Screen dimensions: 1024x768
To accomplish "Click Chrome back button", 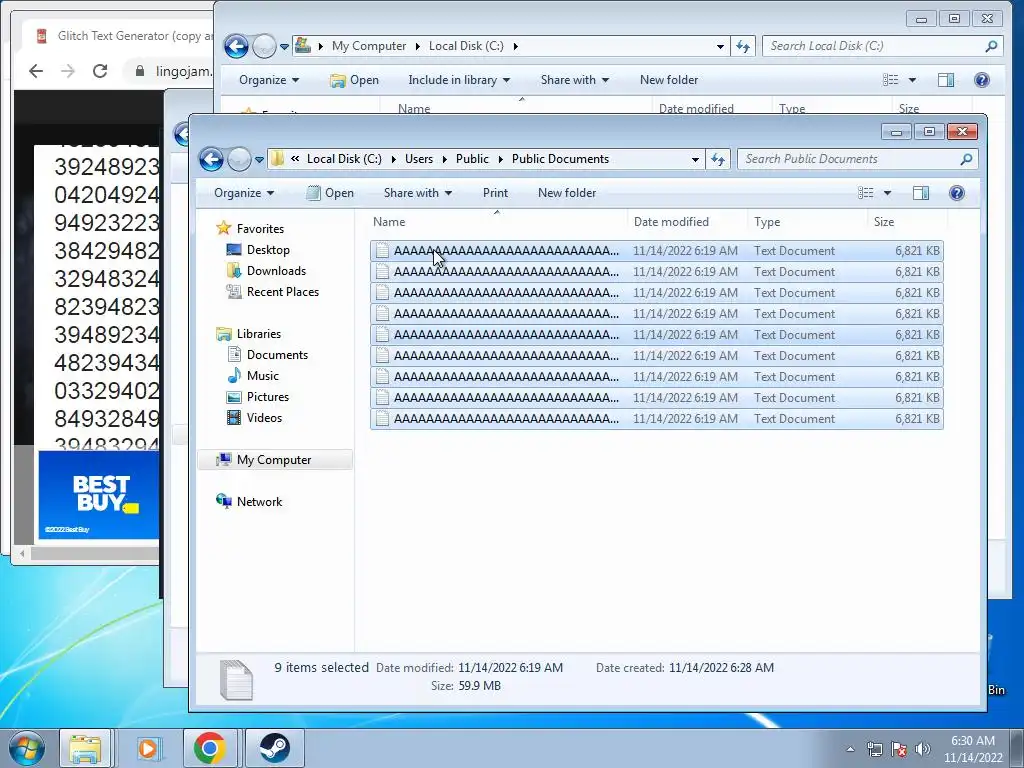I will (36, 71).
